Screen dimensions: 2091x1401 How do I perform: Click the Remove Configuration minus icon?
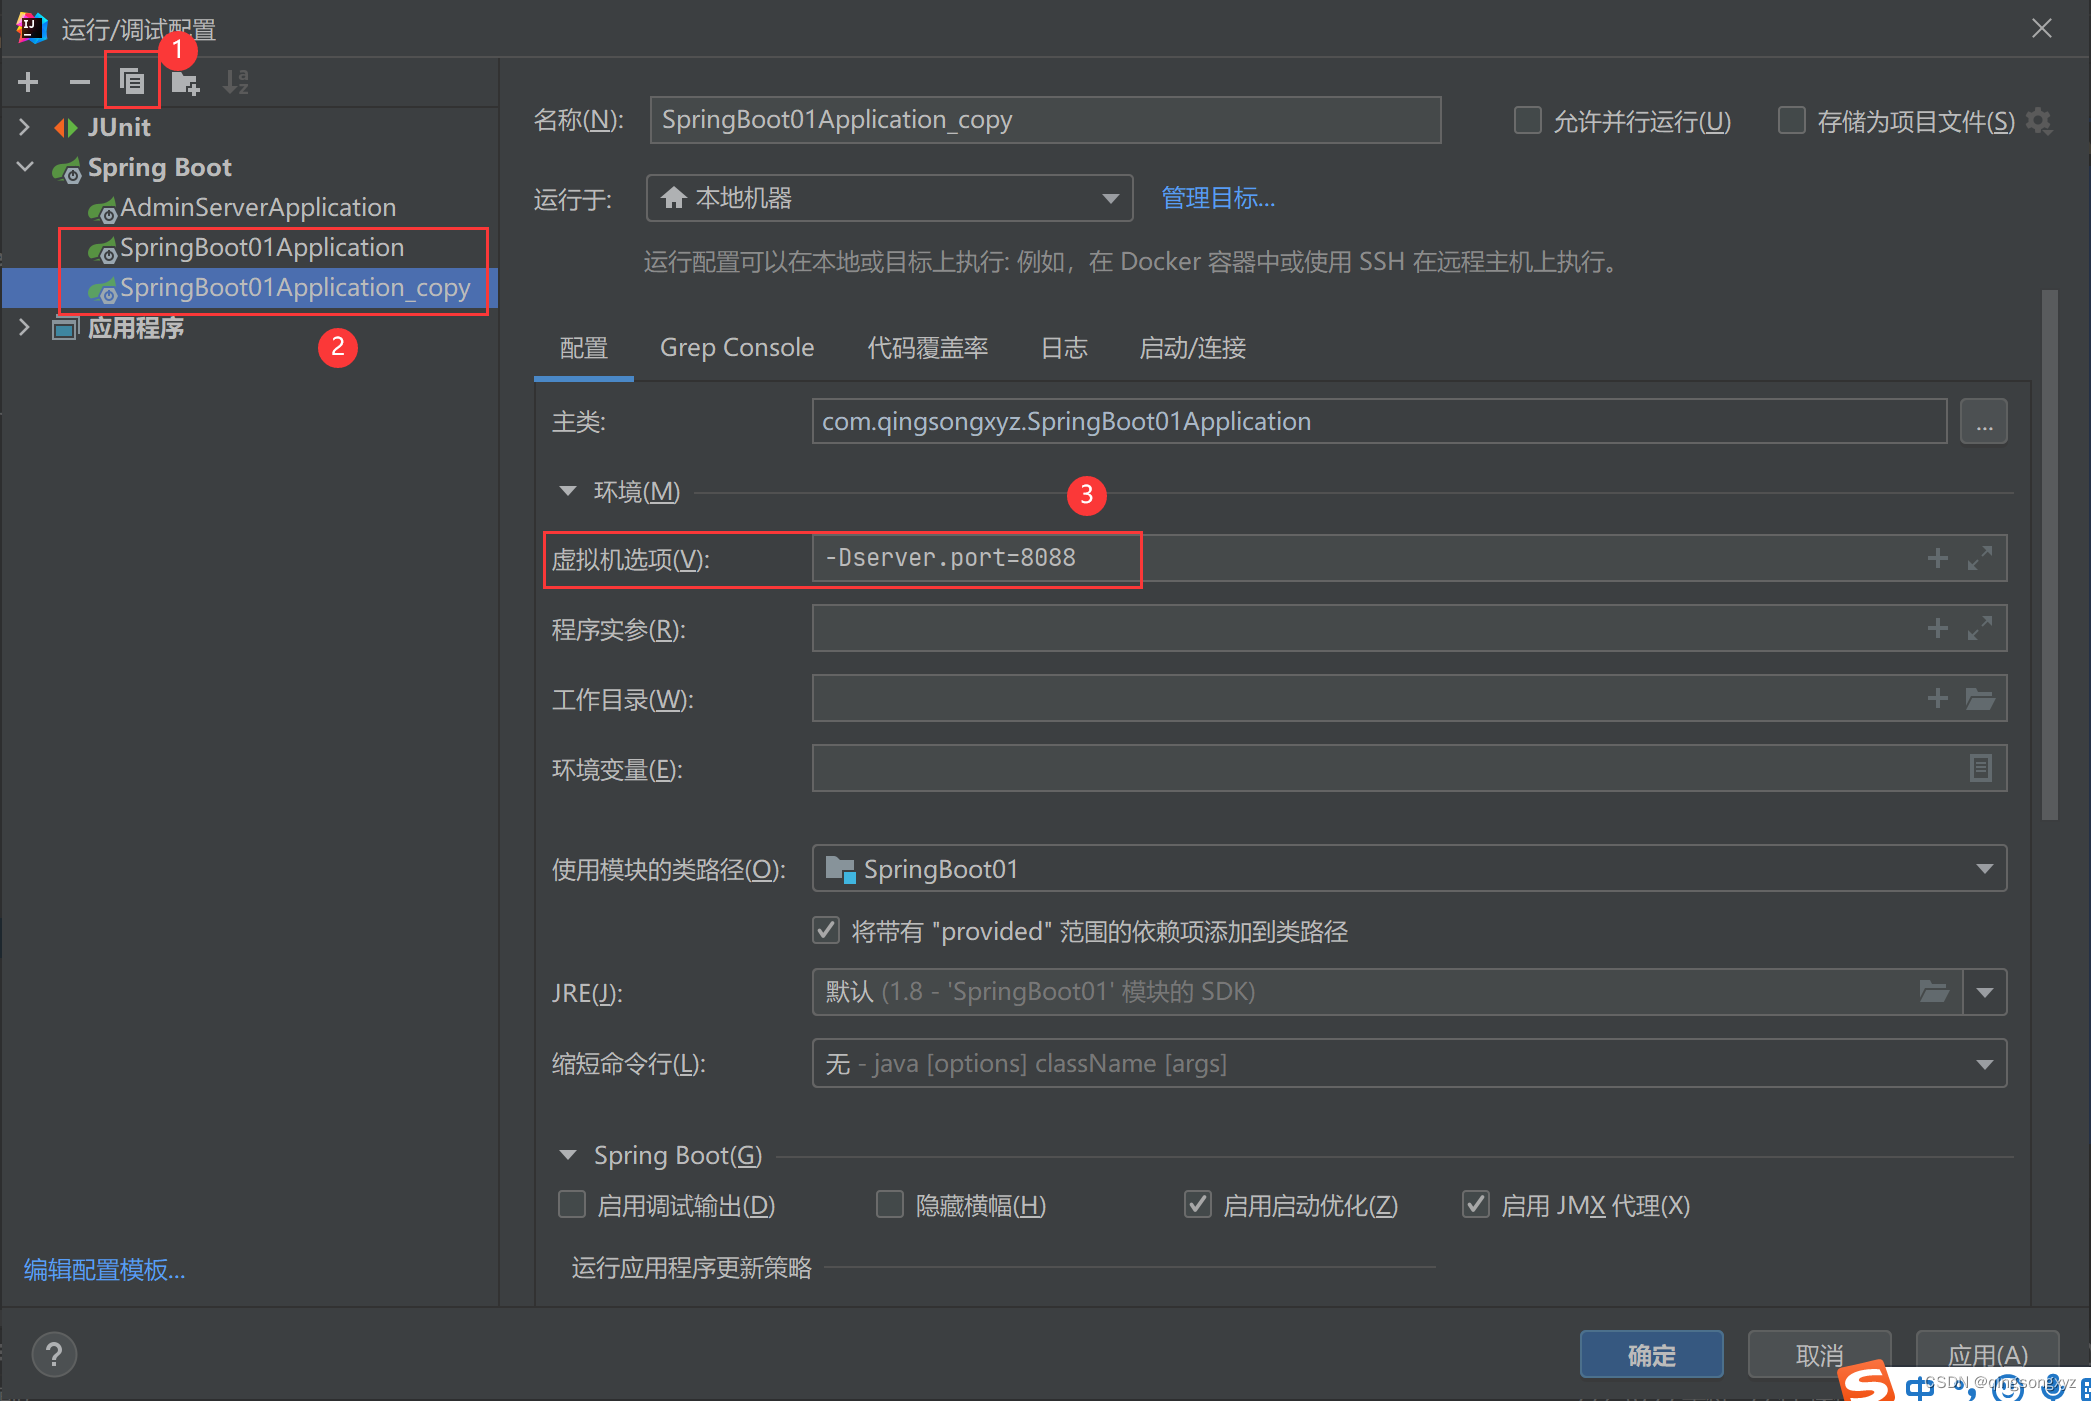point(80,82)
